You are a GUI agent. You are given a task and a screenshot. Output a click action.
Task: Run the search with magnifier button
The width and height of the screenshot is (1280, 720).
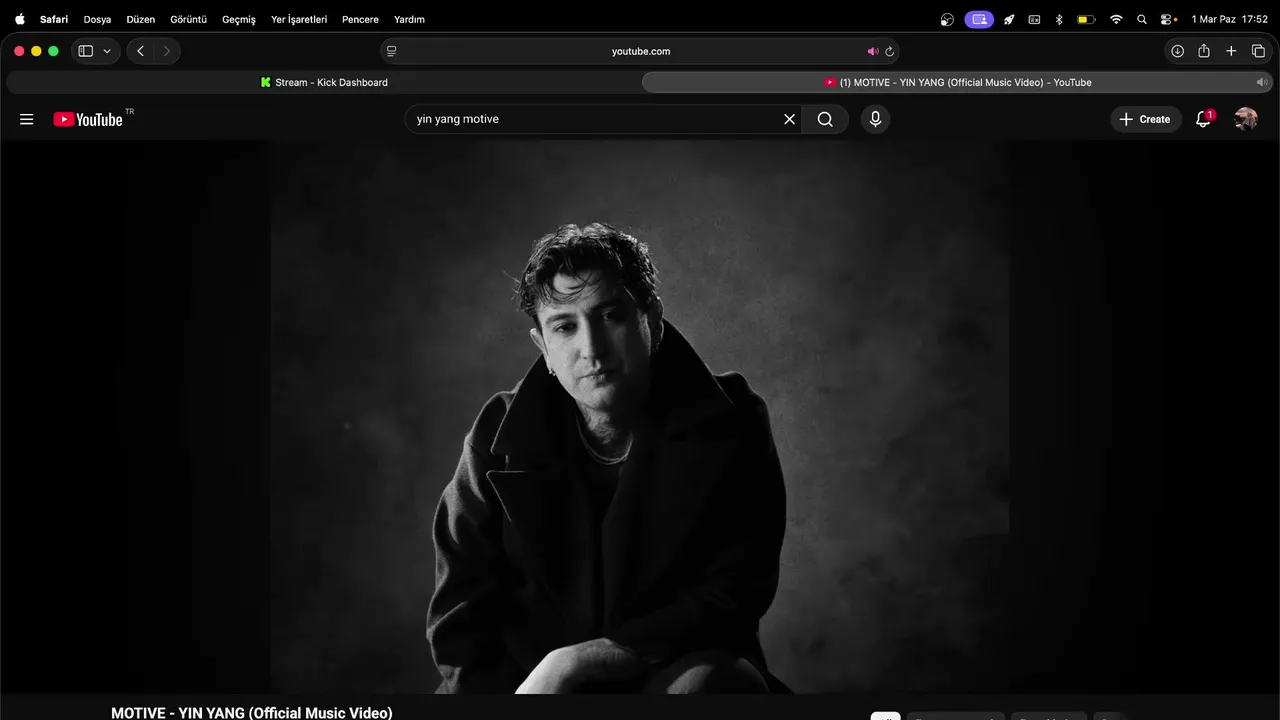pos(825,119)
